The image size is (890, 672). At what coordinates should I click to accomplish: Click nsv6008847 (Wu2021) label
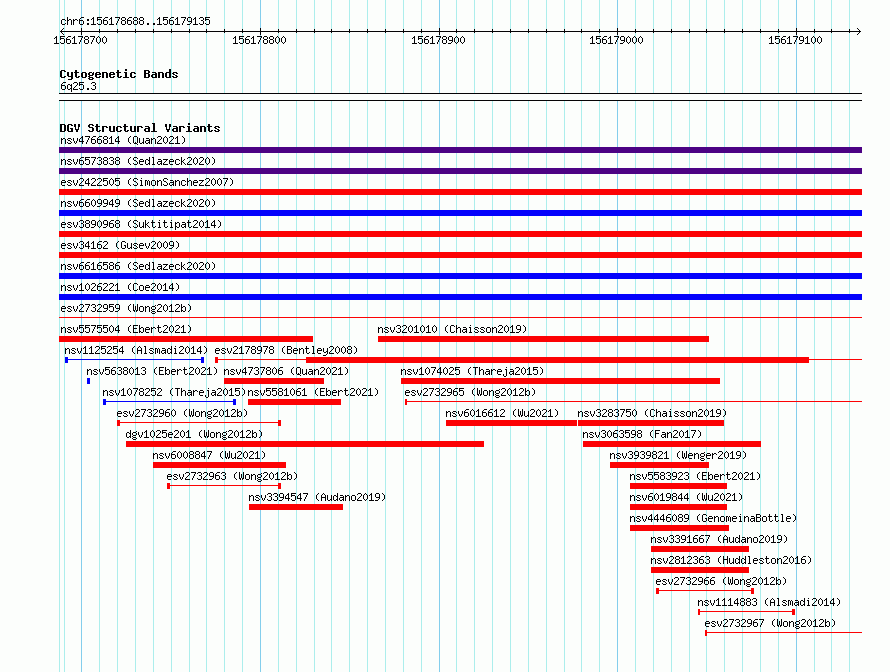click(x=209, y=455)
